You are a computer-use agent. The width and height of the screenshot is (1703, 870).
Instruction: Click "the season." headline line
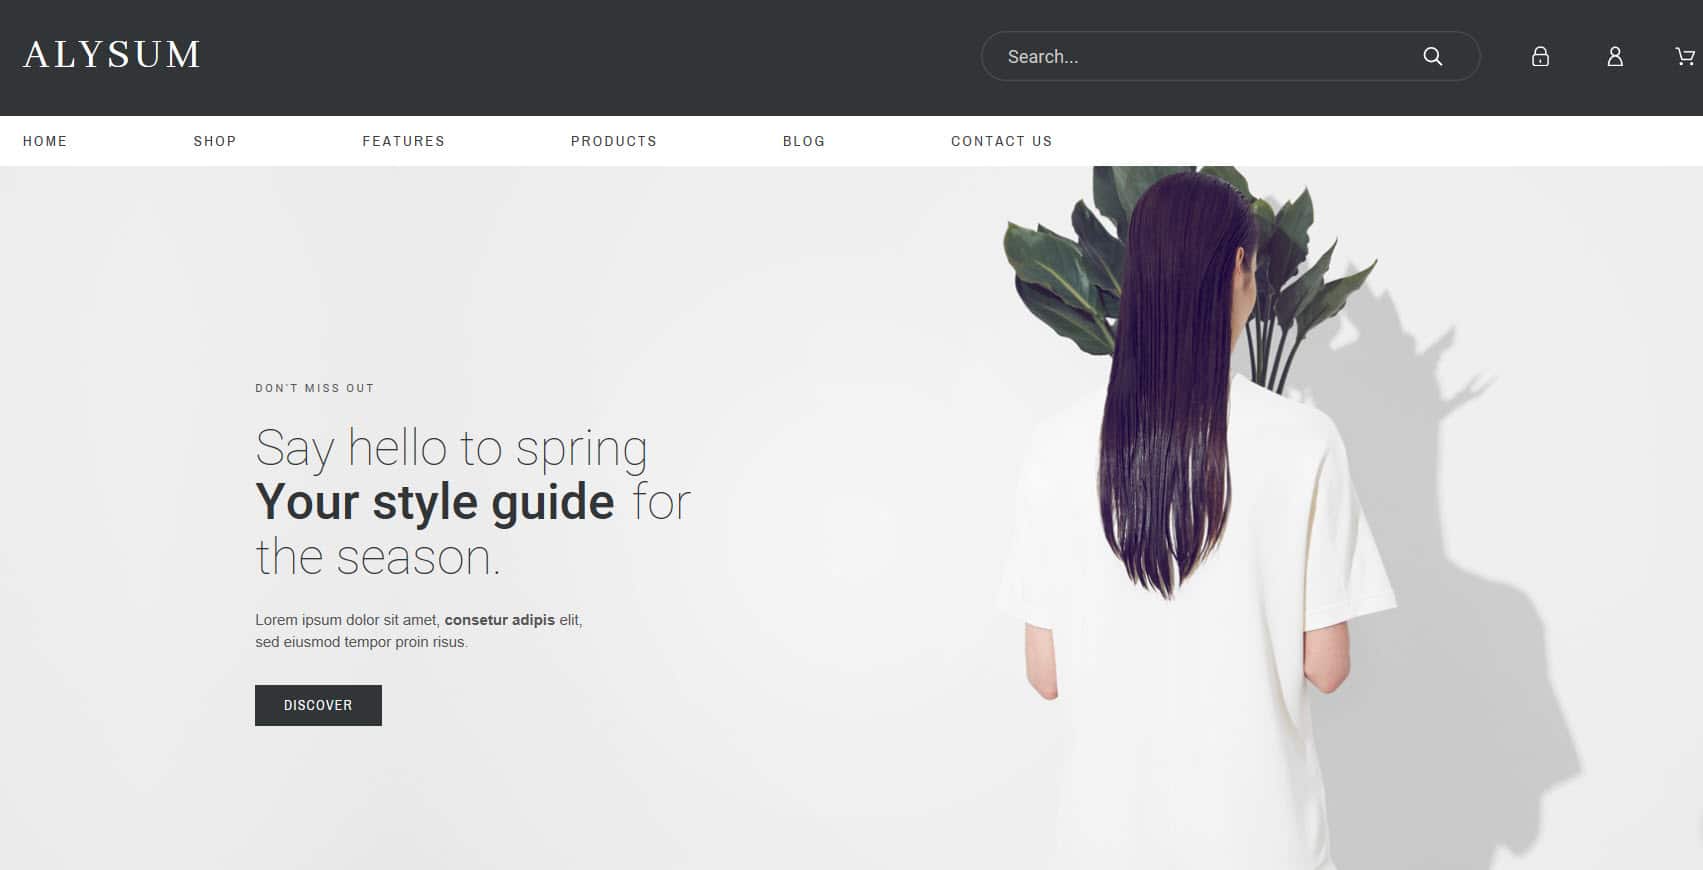(377, 557)
